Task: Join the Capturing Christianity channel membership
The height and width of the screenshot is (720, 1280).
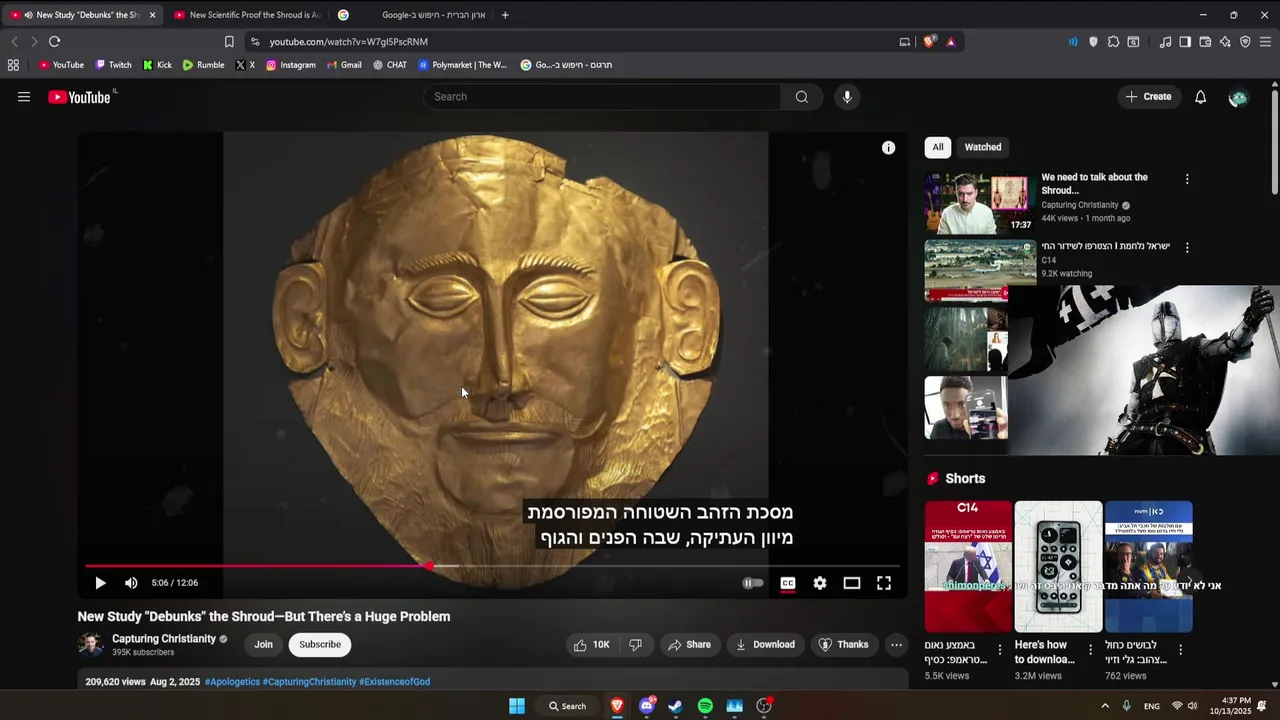Action: (x=263, y=645)
